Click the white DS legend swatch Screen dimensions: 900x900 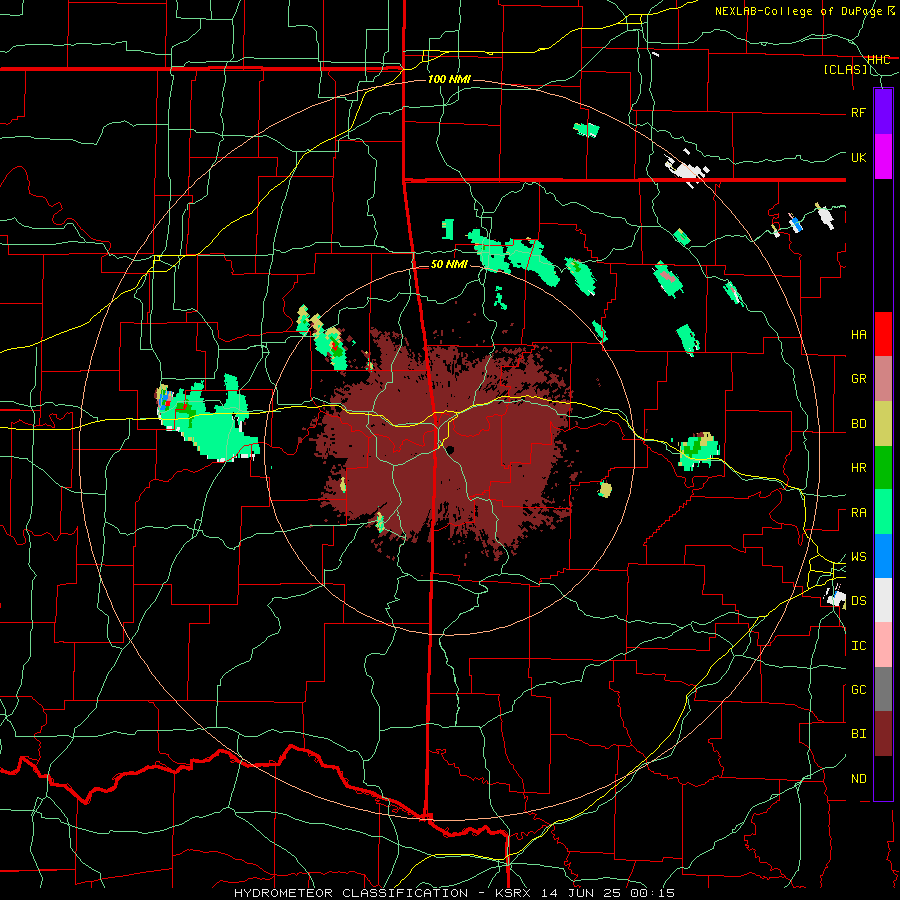(883, 600)
